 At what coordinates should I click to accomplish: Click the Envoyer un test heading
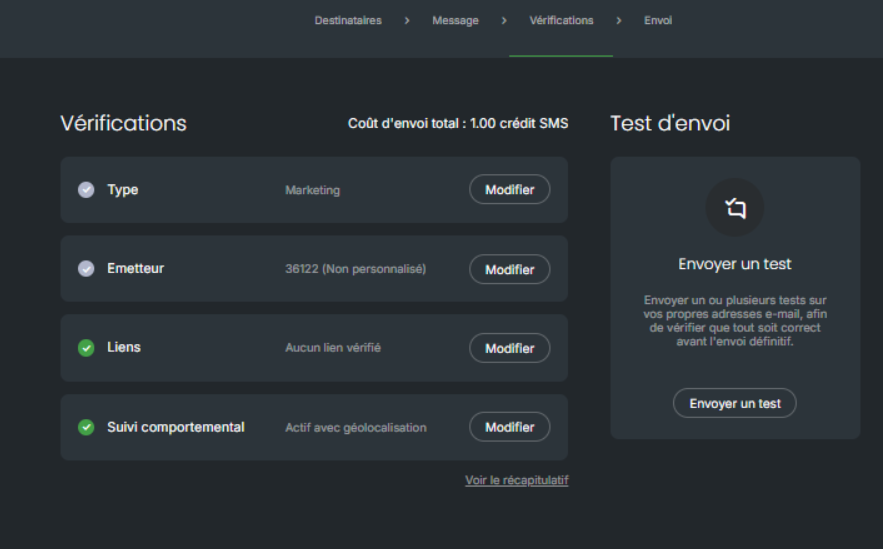[735, 264]
